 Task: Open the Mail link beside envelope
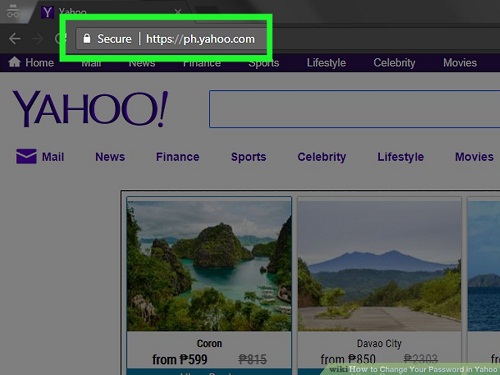point(53,157)
